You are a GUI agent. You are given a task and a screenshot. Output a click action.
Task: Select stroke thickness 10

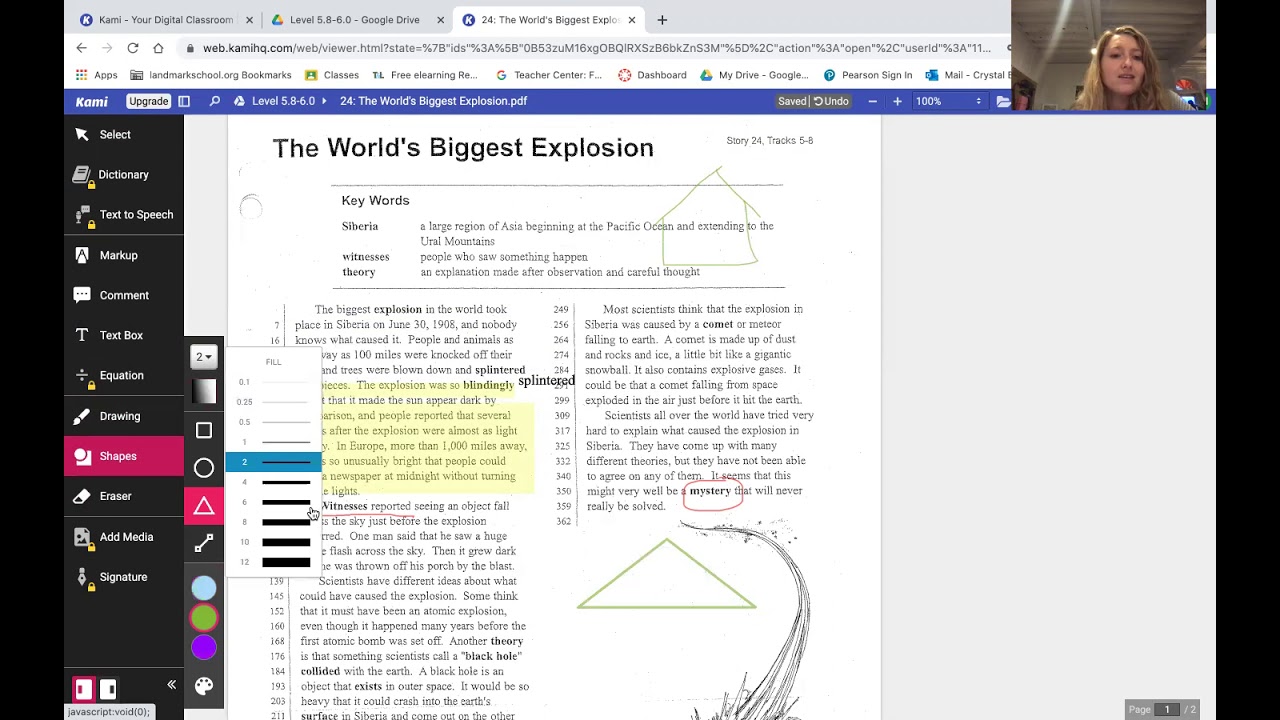click(274, 542)
